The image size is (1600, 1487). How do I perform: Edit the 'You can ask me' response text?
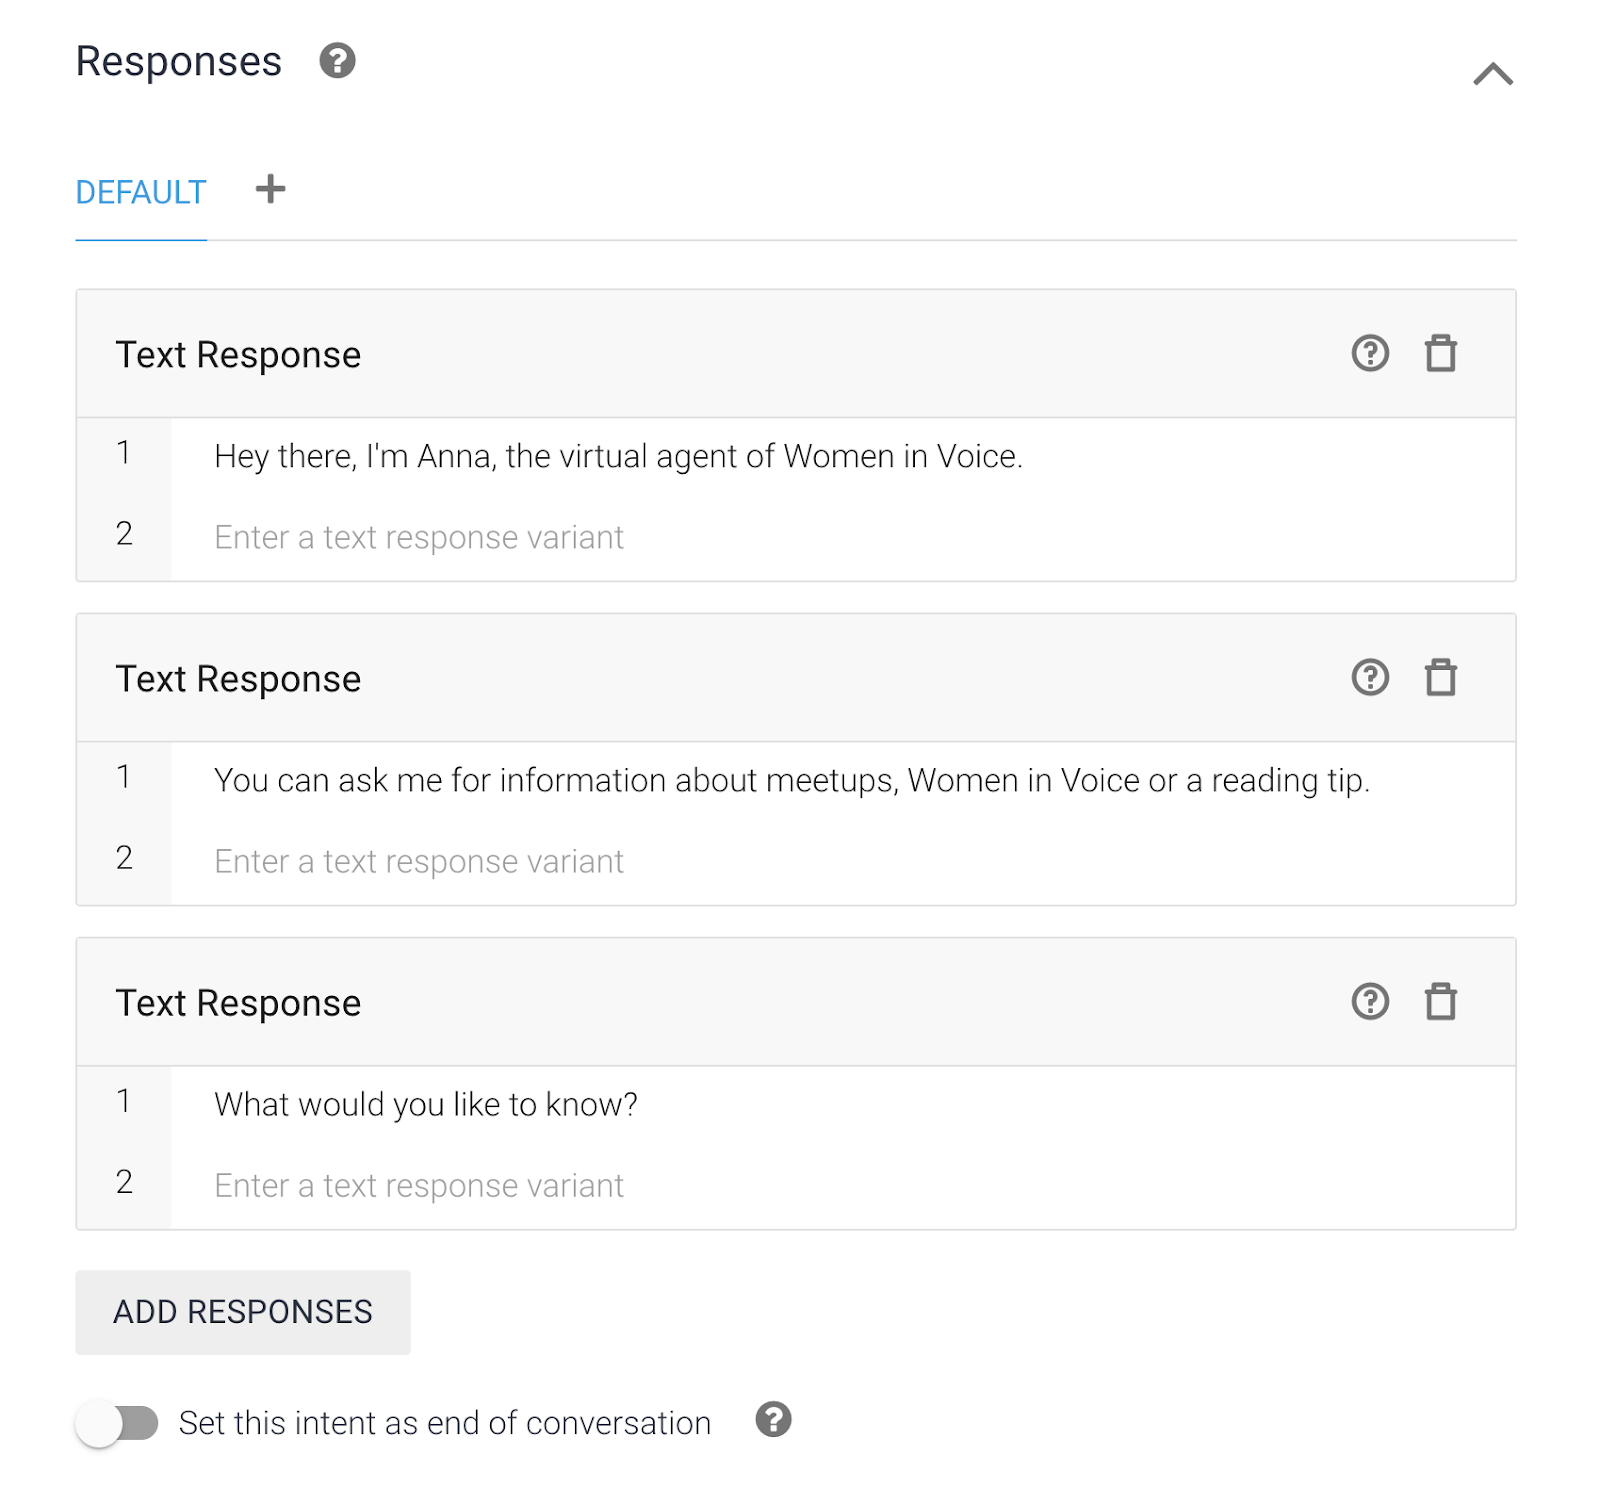[791, 780]
